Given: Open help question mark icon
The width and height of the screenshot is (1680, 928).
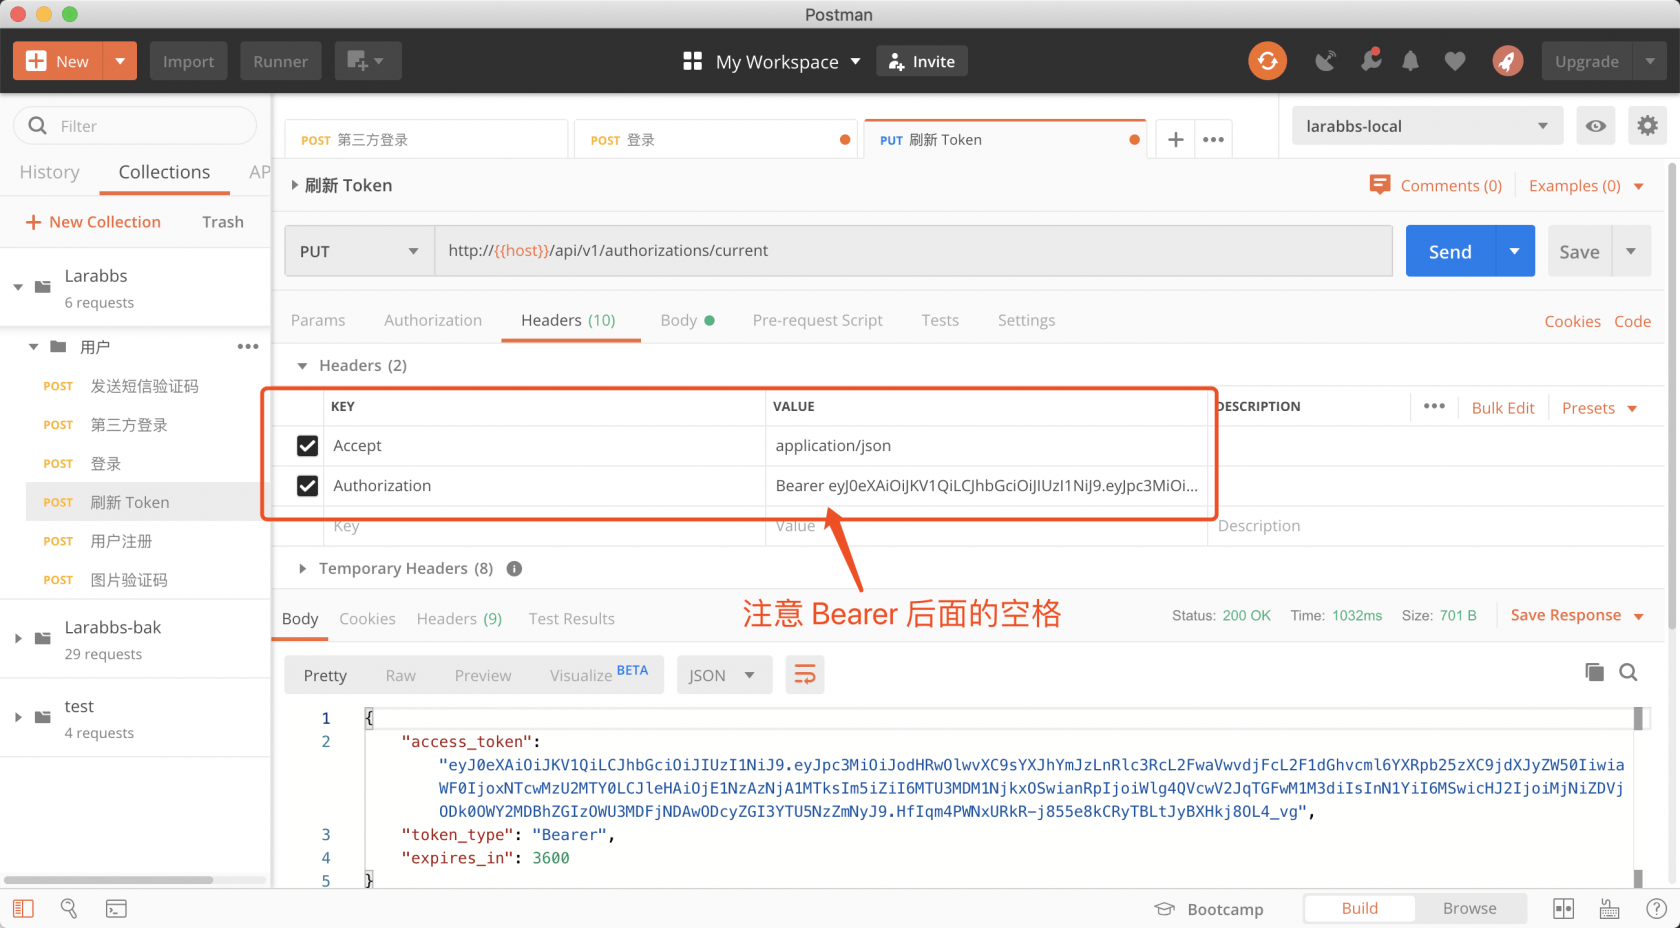Looking at the screenshot, I should click(1656, 908).
